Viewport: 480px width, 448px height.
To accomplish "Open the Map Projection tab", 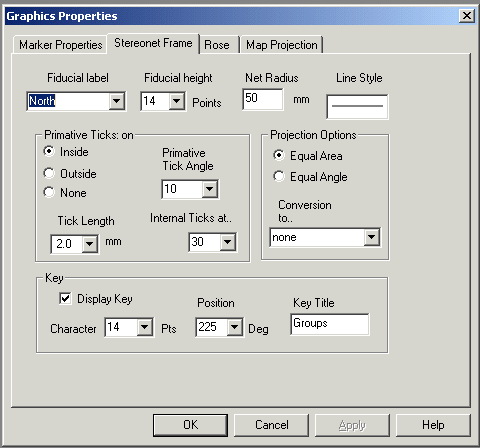I will pos(282,45).
